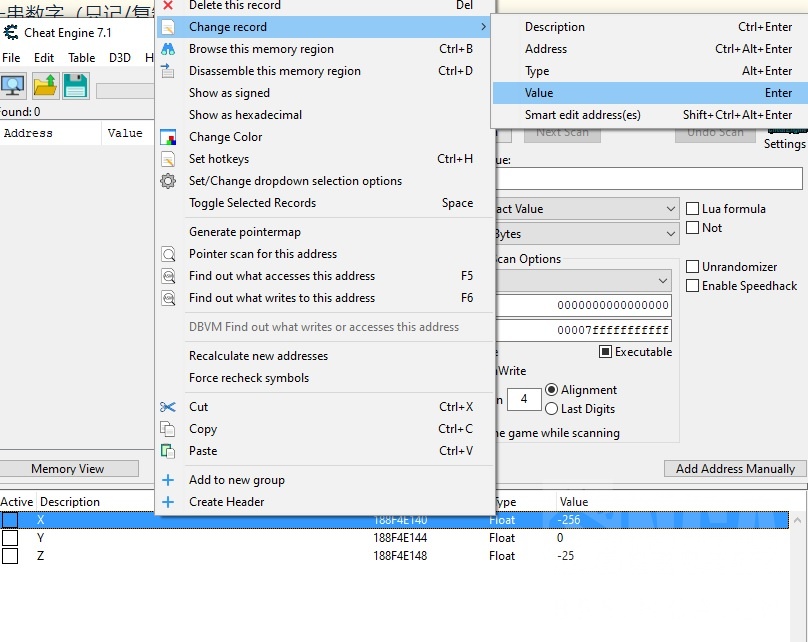Open the Table menu
This screenshot has height=642, width=808.
pyautogui.click(x=81, y=58)
